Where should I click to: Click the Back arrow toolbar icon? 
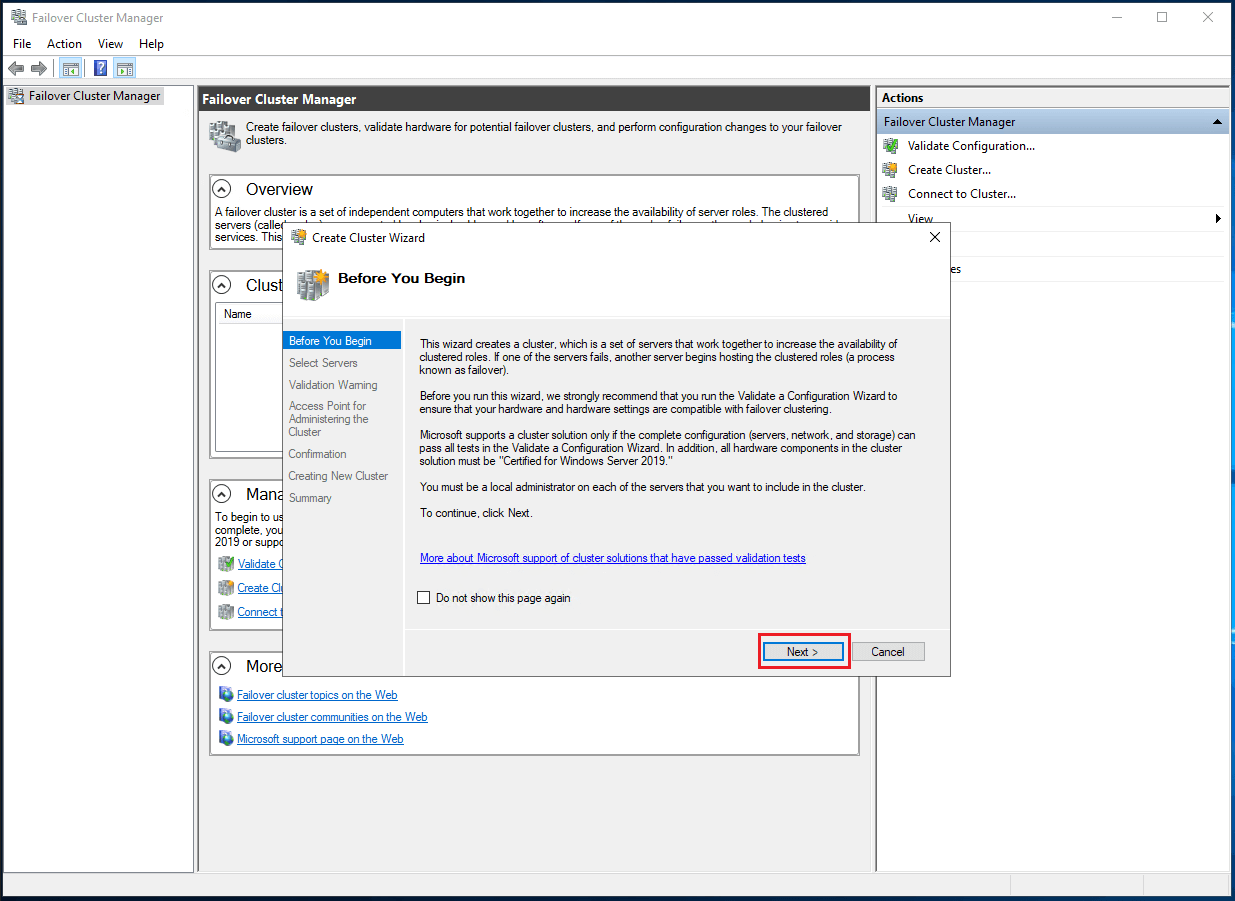[16, 68]
